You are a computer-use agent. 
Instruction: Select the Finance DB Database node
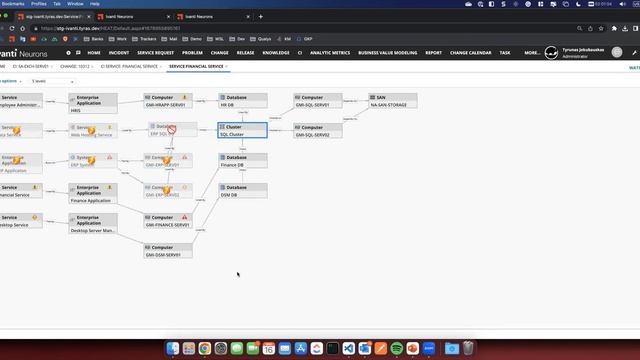(243, 161)
